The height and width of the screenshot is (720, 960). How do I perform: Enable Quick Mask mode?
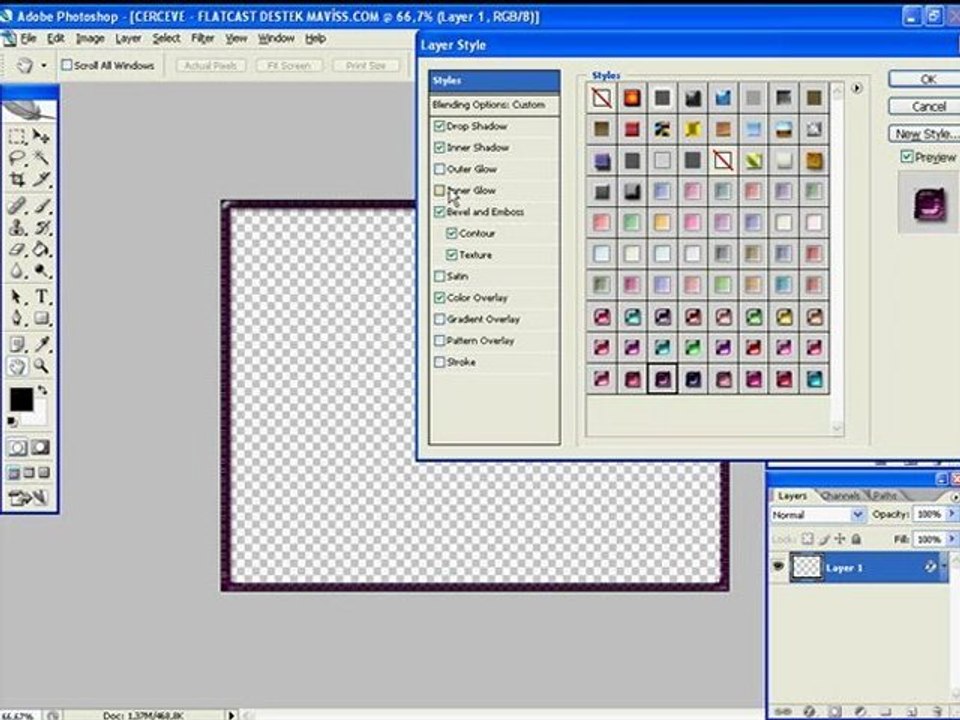coord(41,448)
